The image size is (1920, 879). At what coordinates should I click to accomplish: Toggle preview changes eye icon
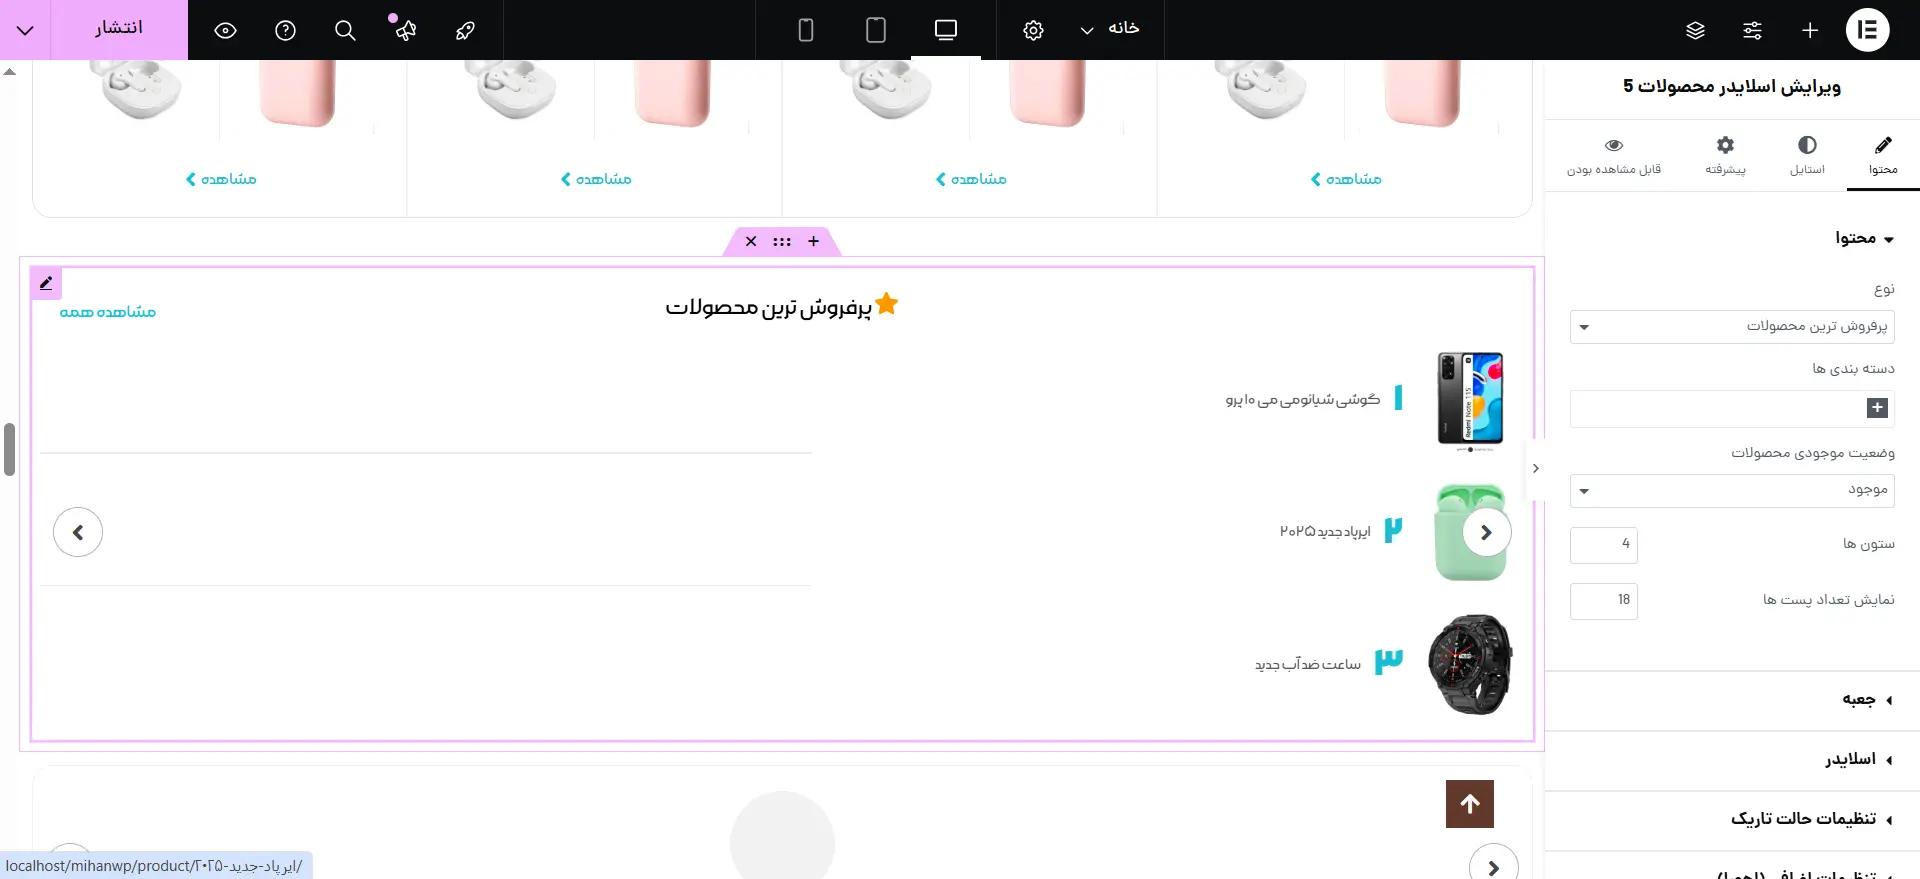point(225,30)
